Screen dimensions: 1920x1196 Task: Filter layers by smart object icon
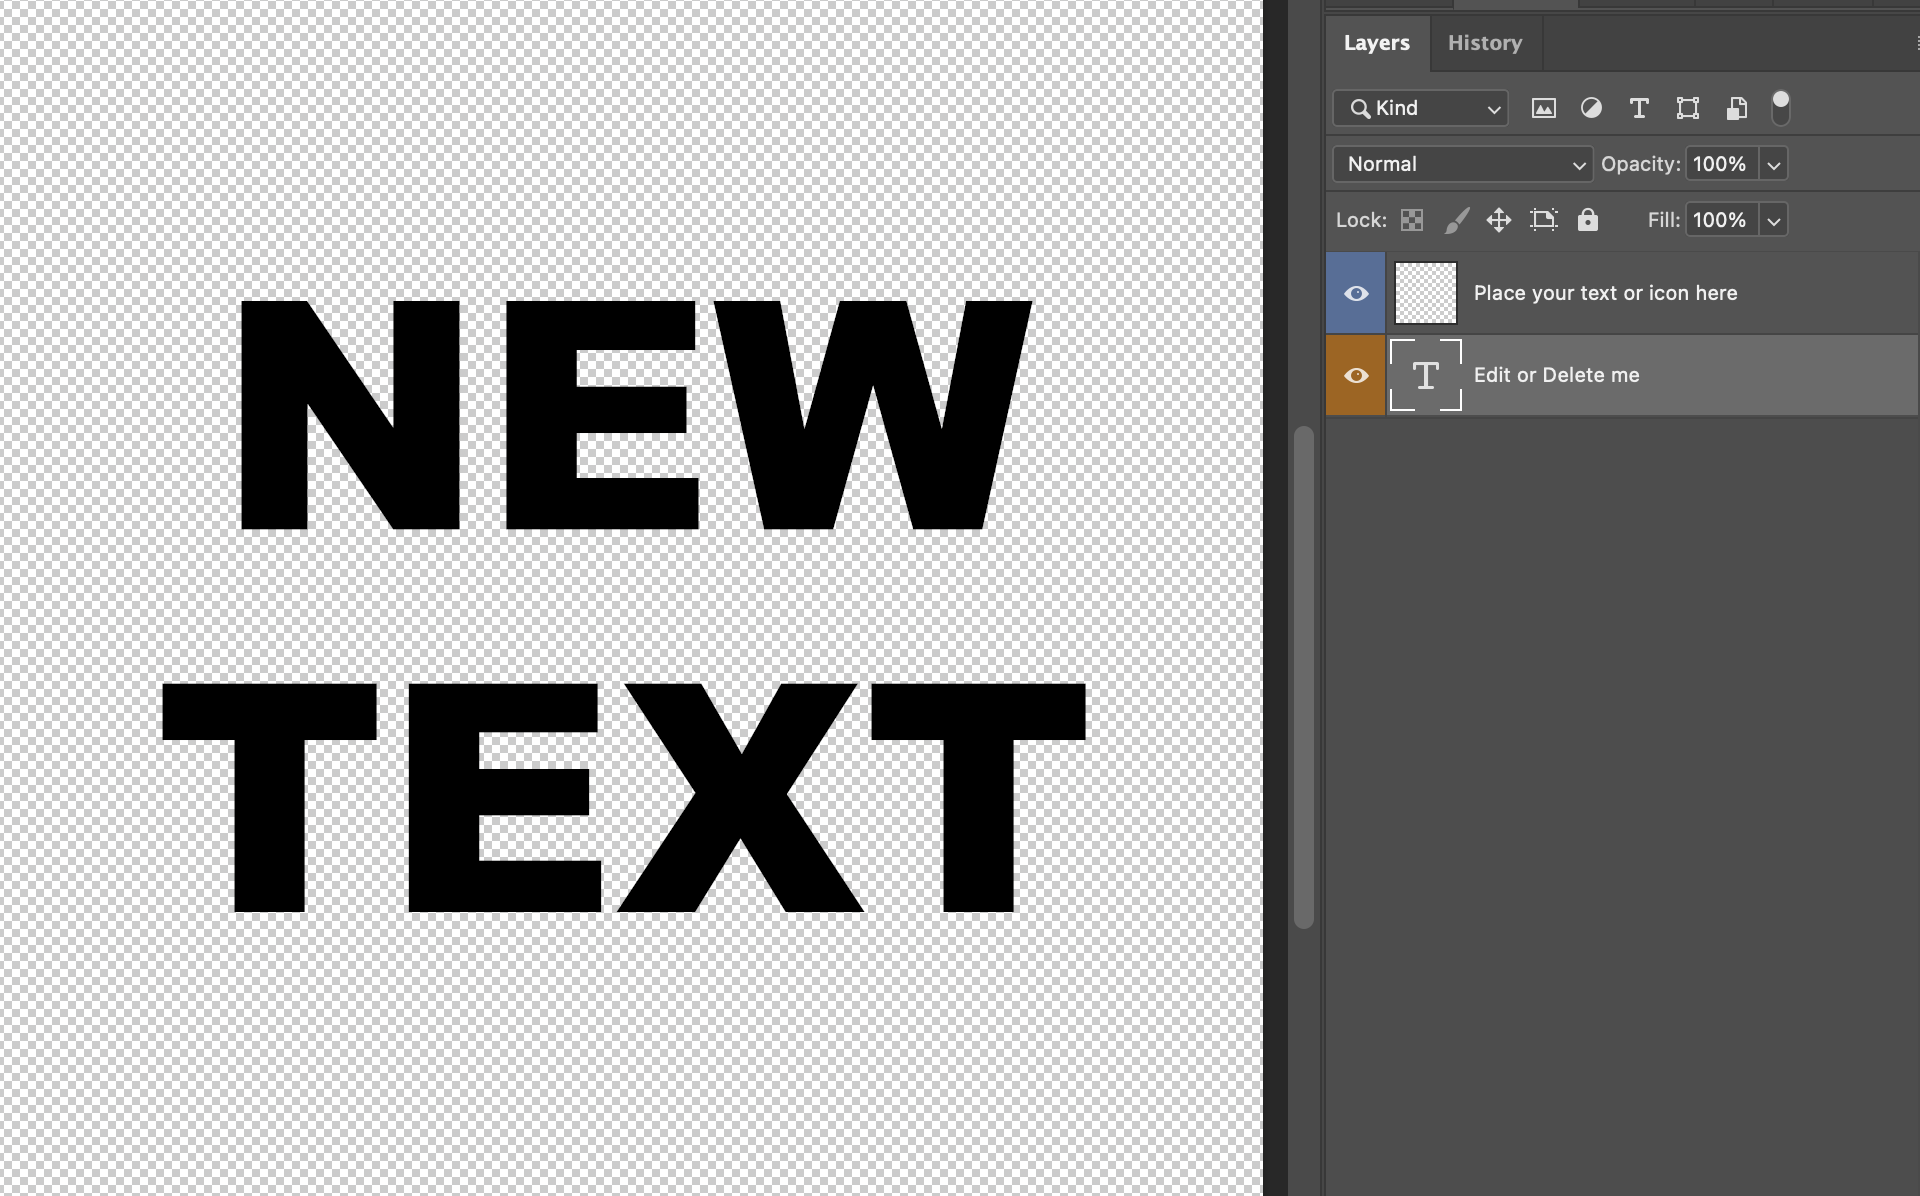1736,108
